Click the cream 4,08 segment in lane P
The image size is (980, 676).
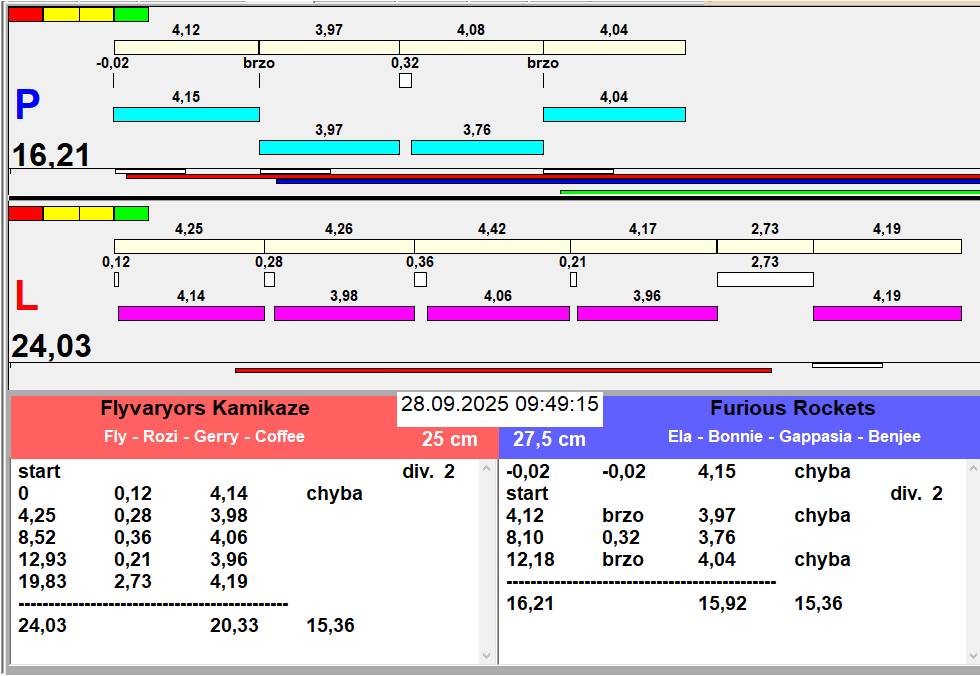tap(471, 47)
